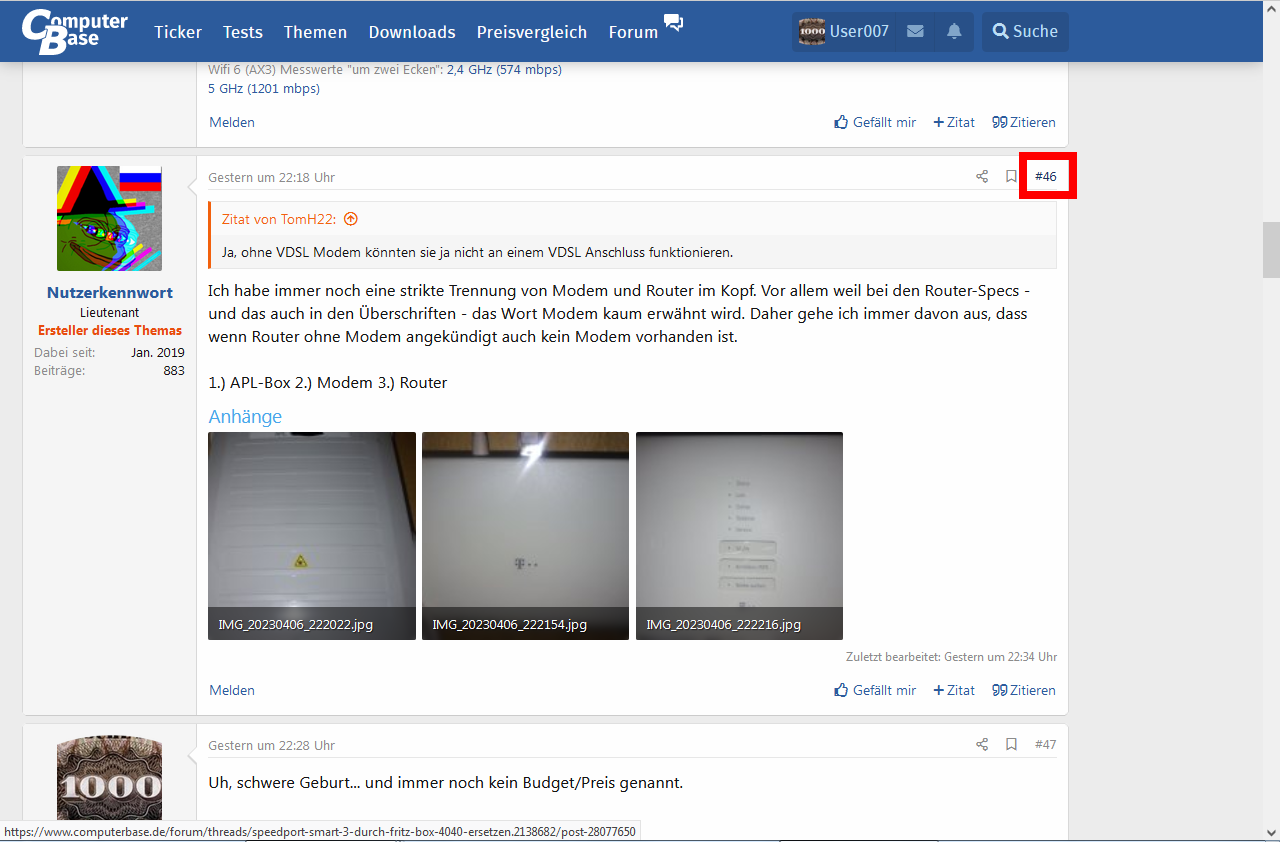Bookmark post #47 using the bookmark icon
This screenshot has height=842, width=1280.
pyautogui.click(x=1011, y=744)
